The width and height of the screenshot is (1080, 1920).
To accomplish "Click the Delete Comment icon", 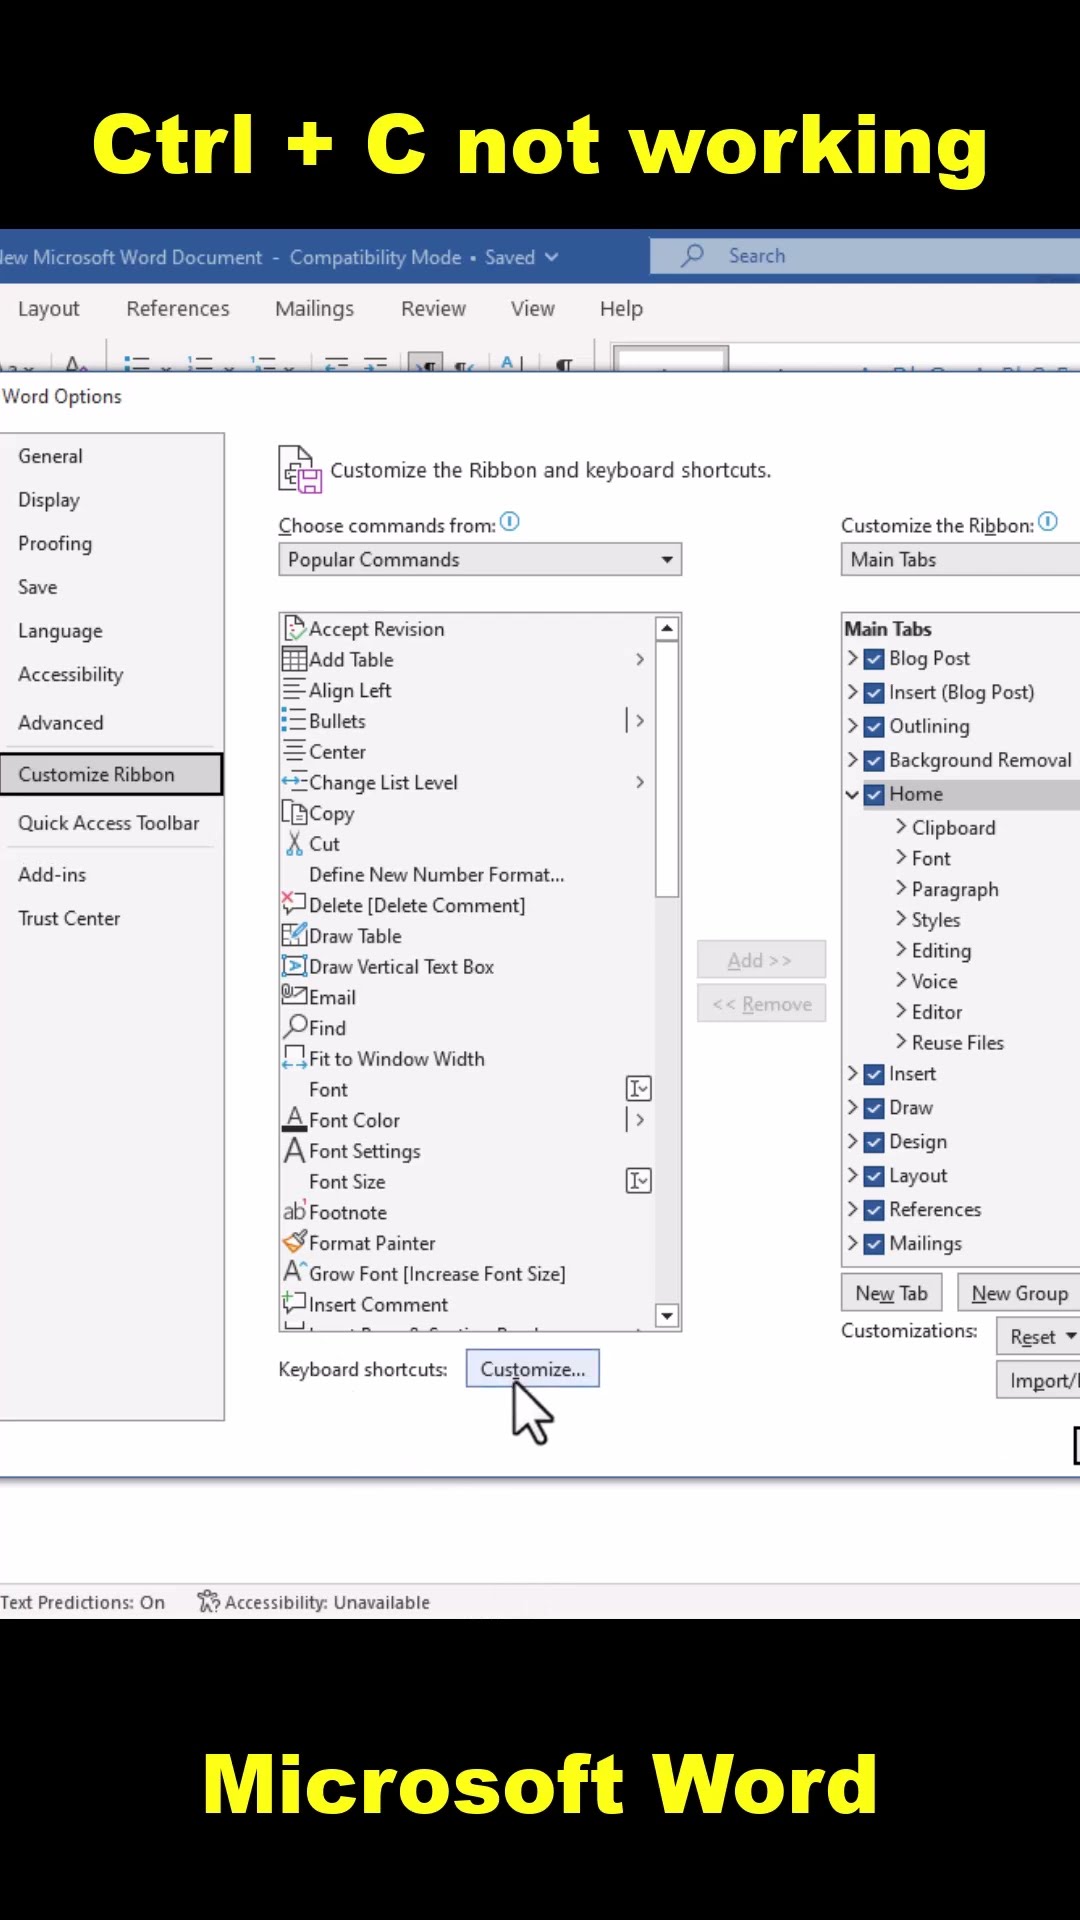I will click(294, 904).
